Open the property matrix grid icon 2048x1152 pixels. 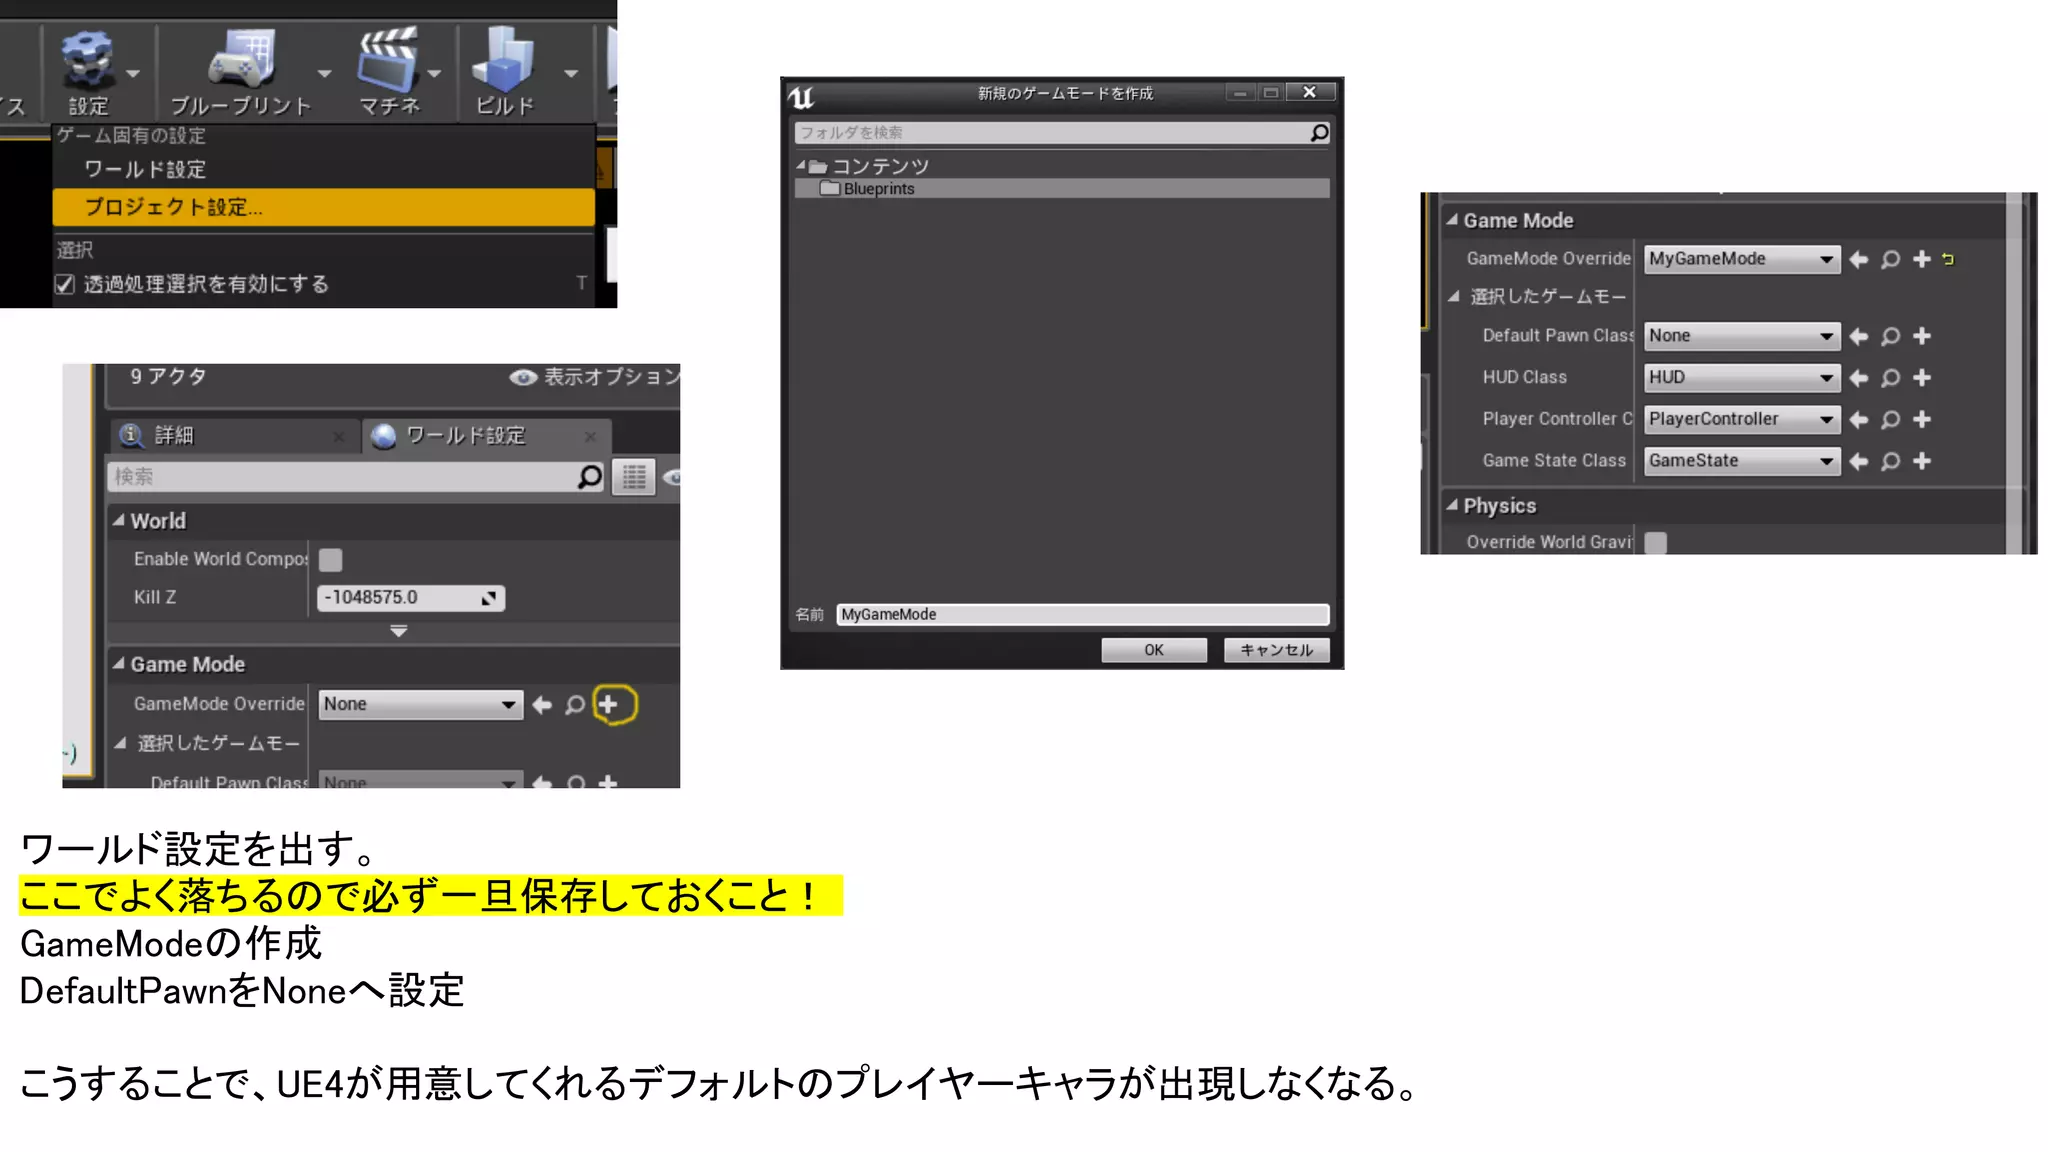point(634,477)
